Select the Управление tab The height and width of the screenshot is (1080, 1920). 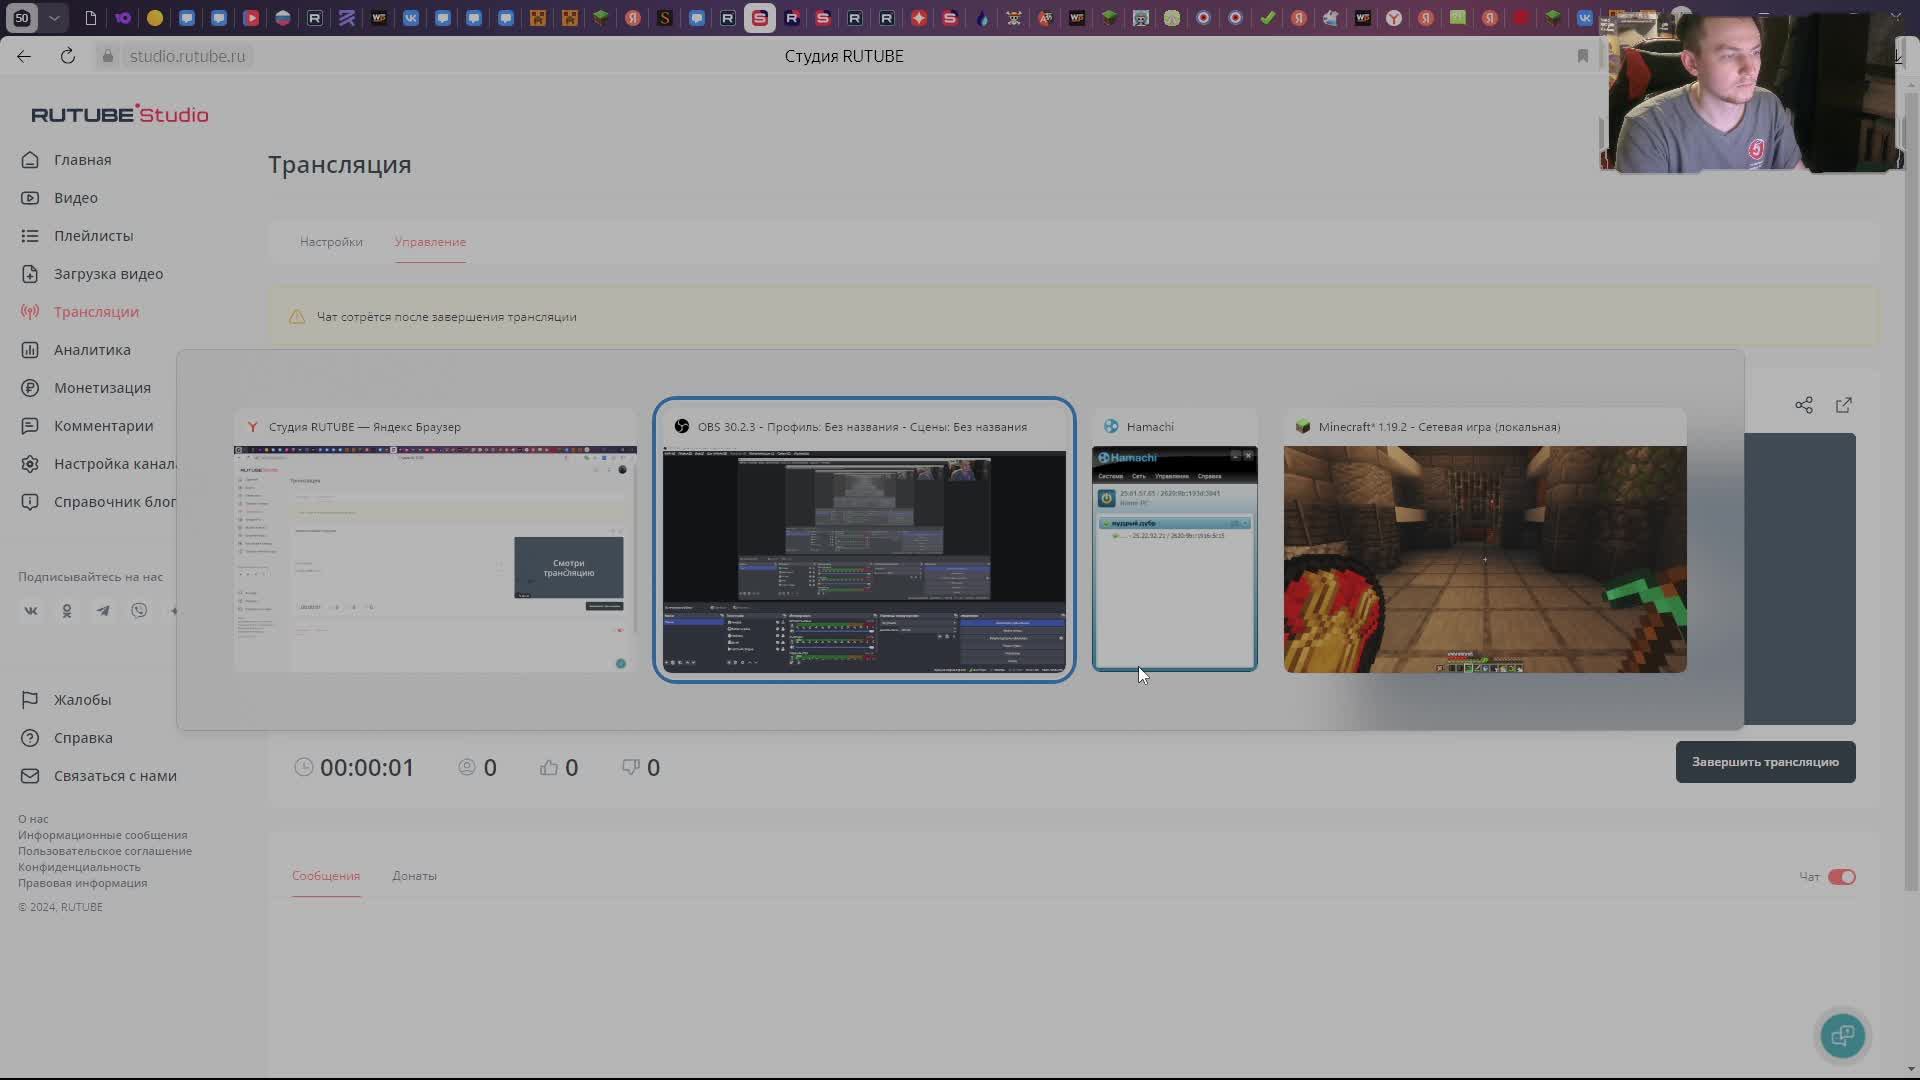tap(430, 242)
